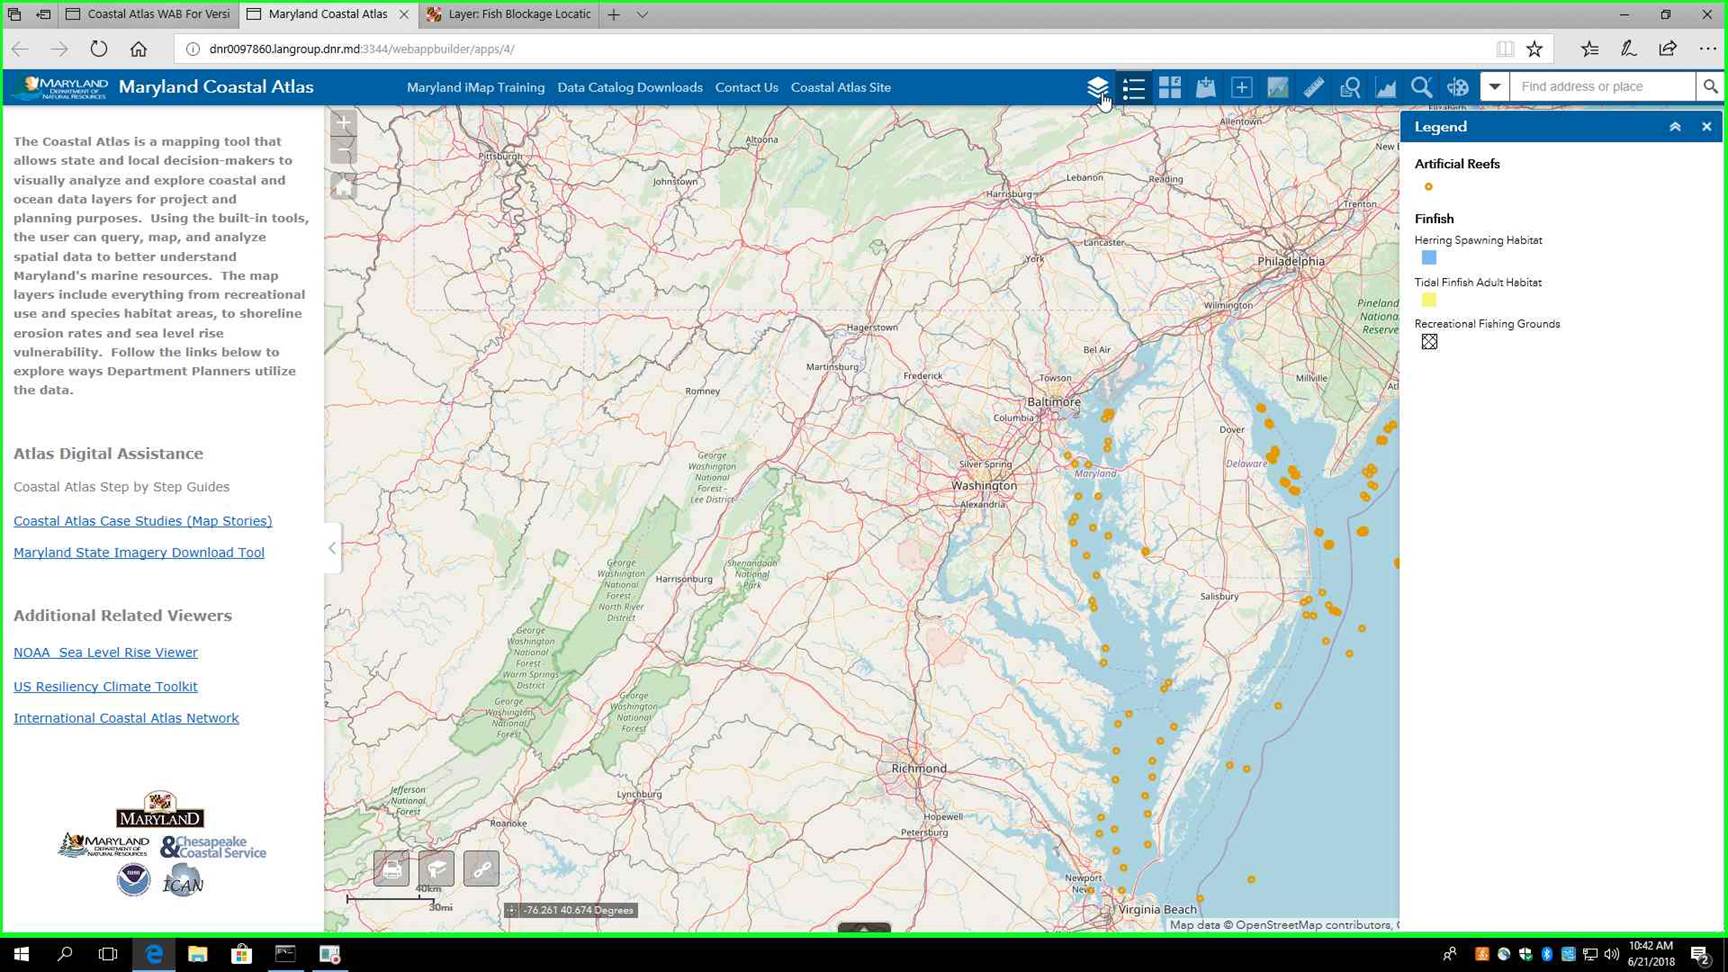Click the map Print button
The image size is (1728, 972).
391,868
